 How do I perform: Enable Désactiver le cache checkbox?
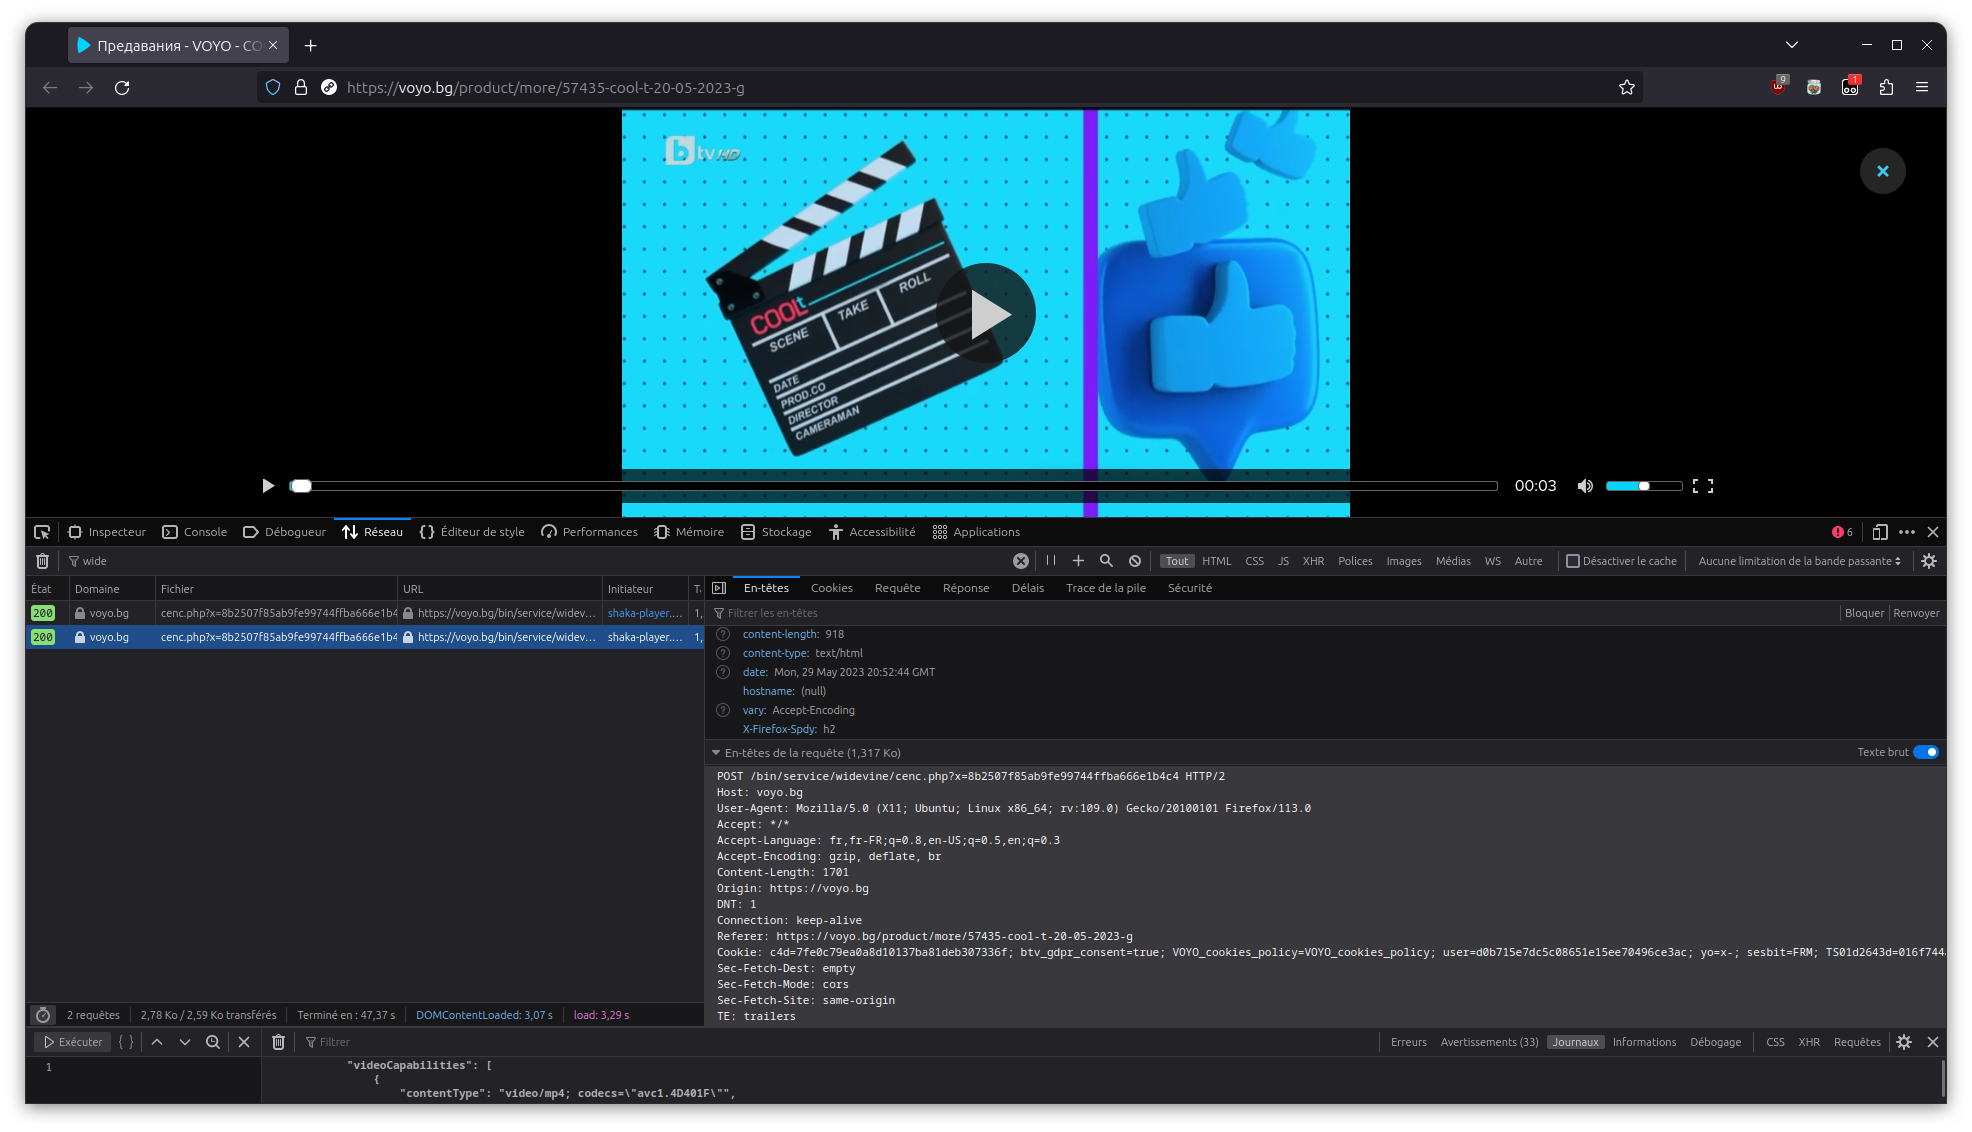pos(1572,561)
